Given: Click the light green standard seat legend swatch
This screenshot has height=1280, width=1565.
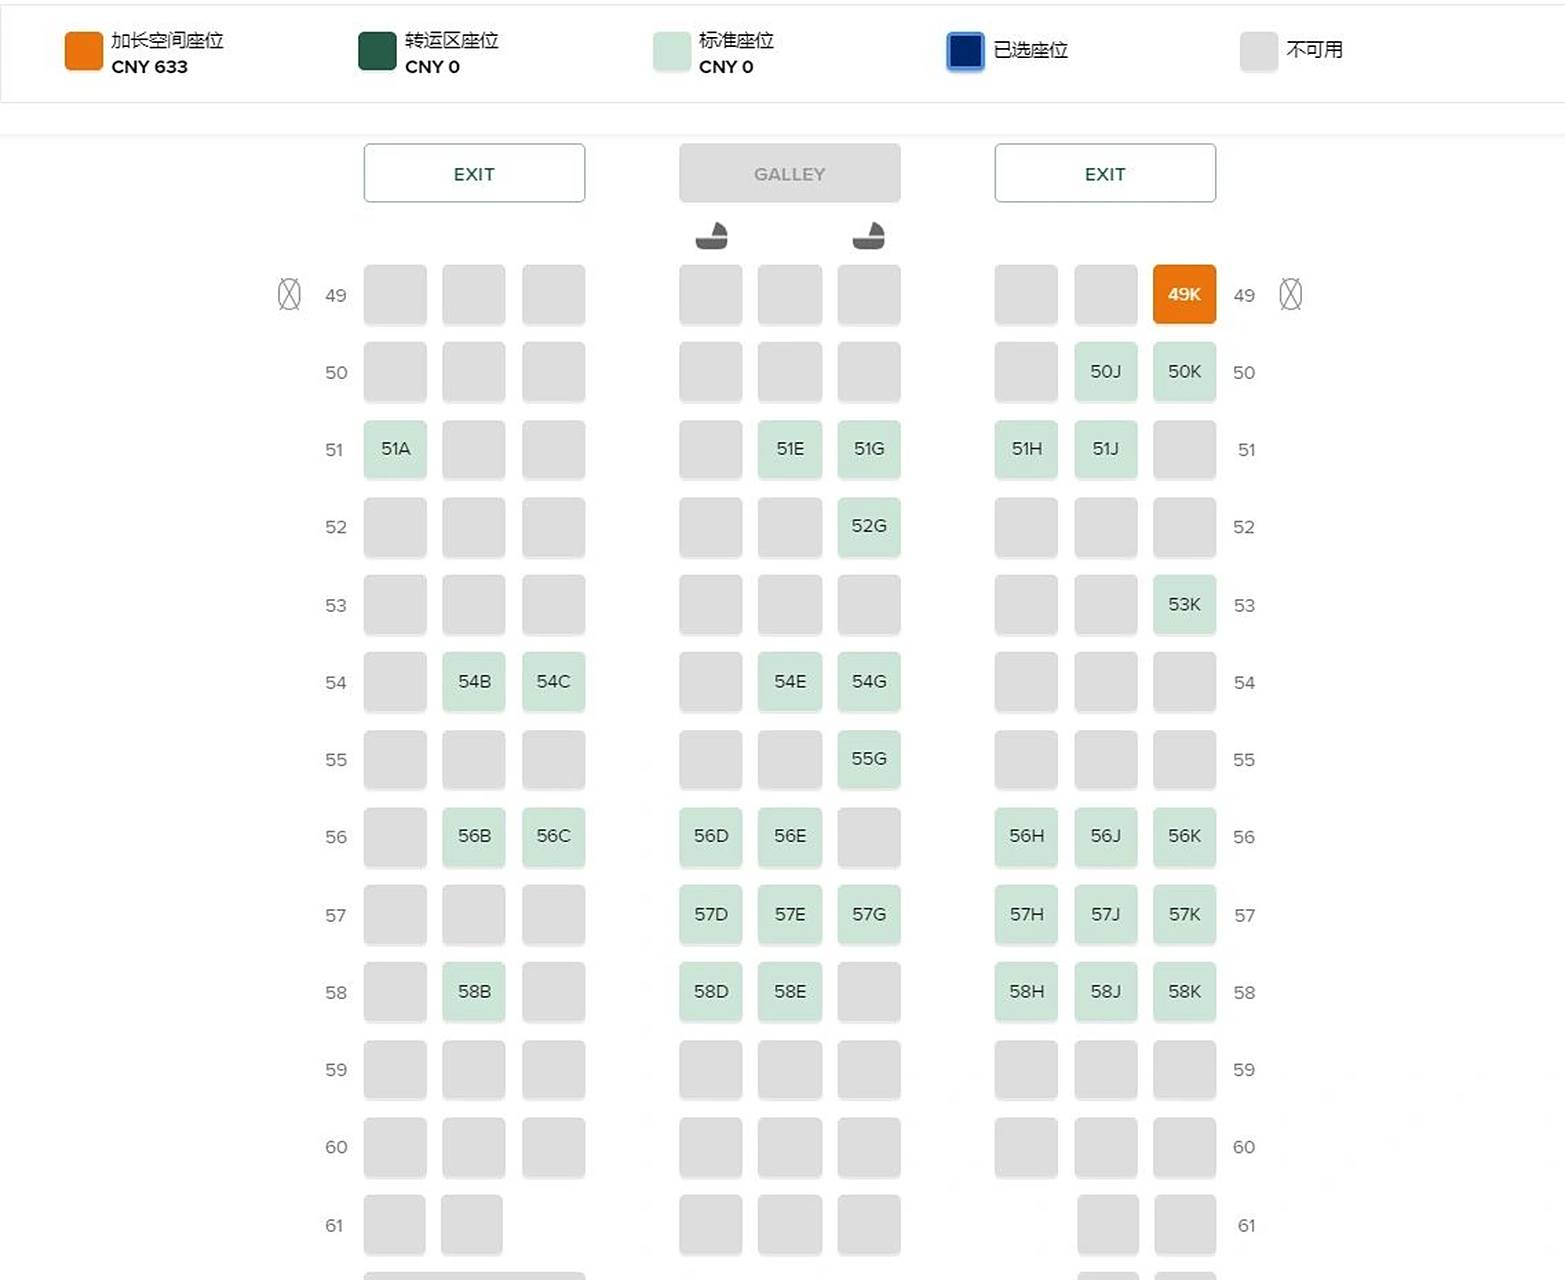Looking at the screenshot, I should coord(671,51).
